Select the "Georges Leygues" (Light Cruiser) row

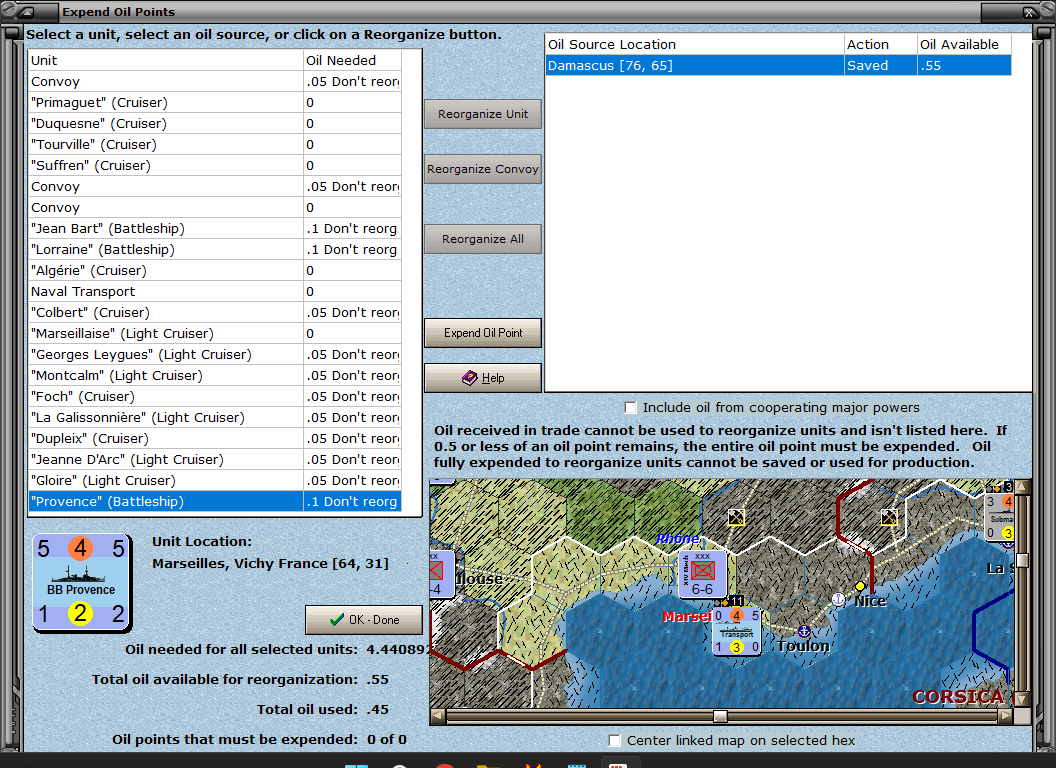click(215, 354)
